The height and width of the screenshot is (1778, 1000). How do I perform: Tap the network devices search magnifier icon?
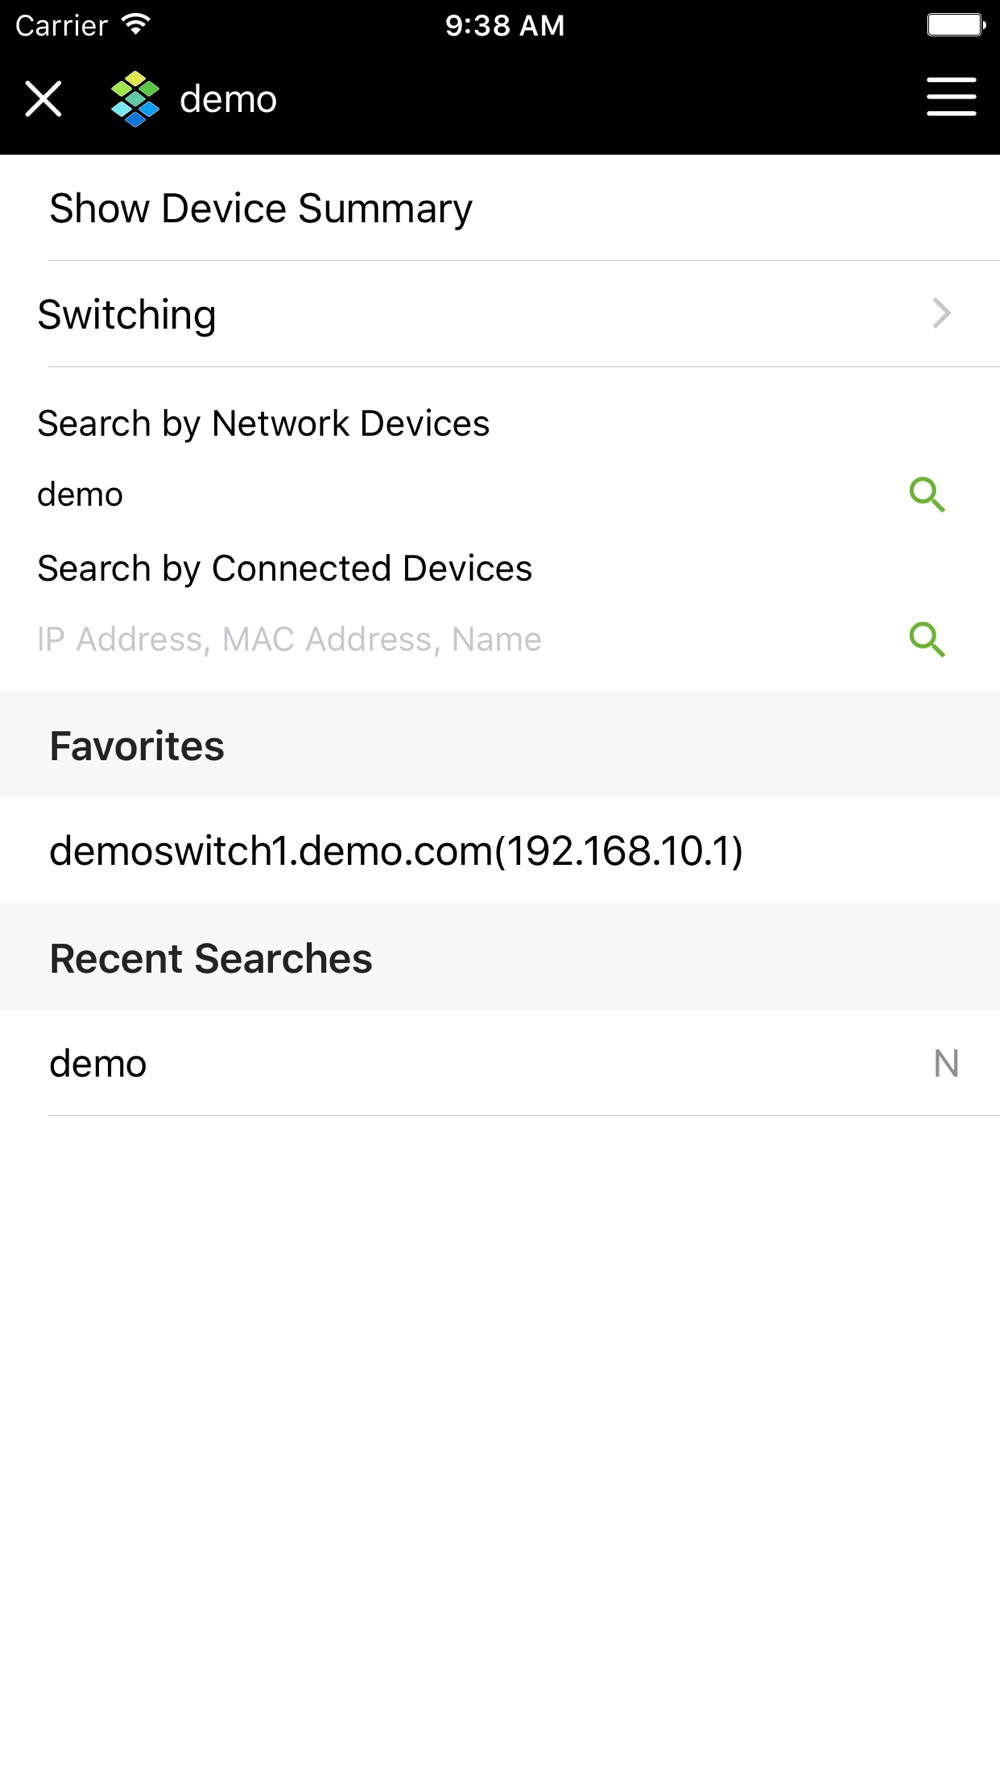[927, 494]
